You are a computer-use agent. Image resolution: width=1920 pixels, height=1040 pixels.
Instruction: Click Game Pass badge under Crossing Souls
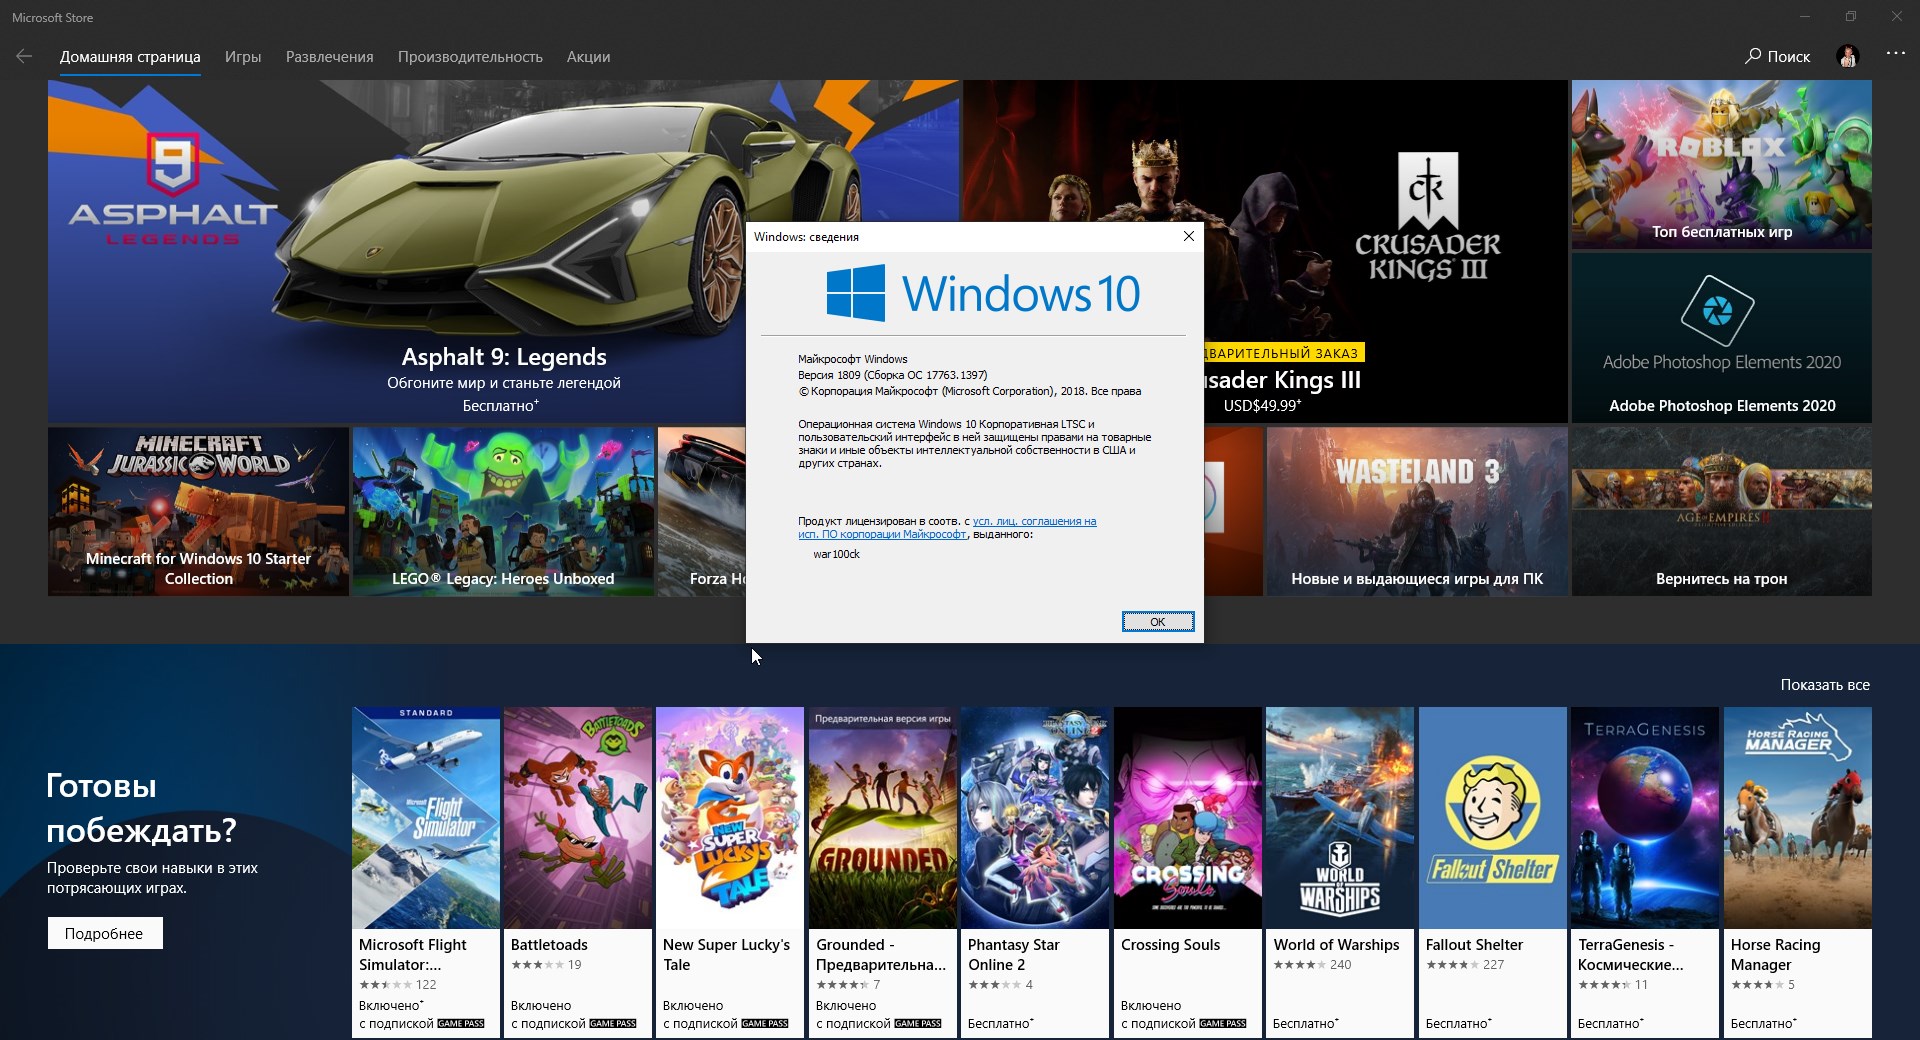pyautogui.click(x=1223, y=1024)
